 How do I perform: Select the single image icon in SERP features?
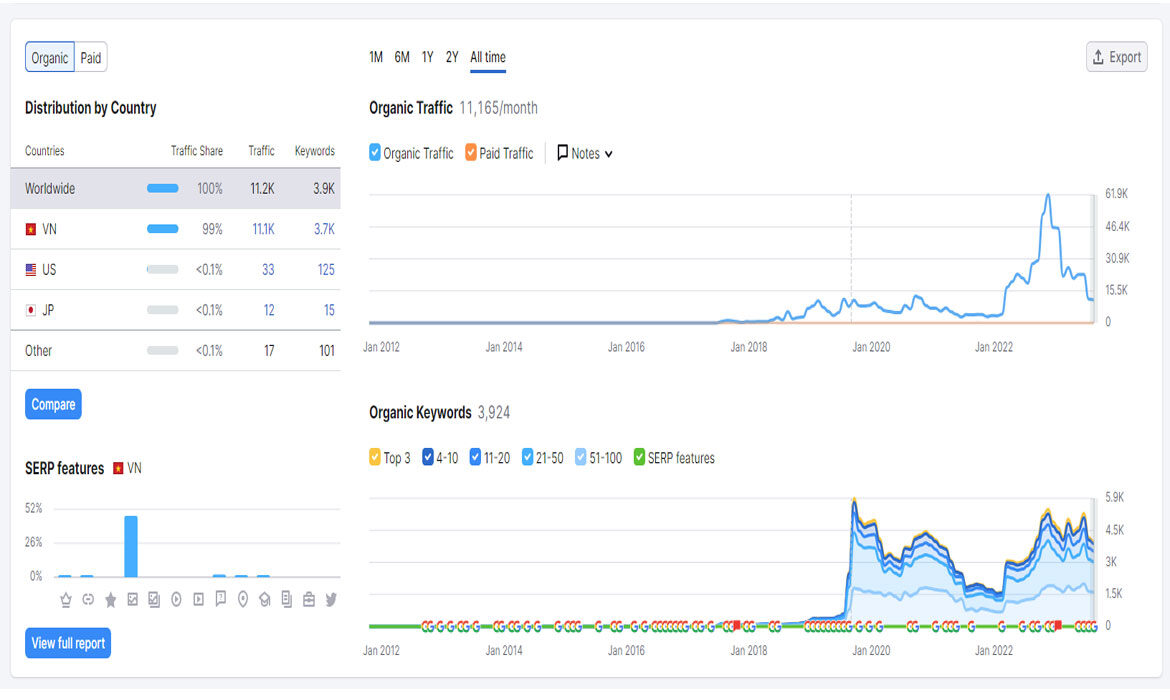click(x=132, y=599)
